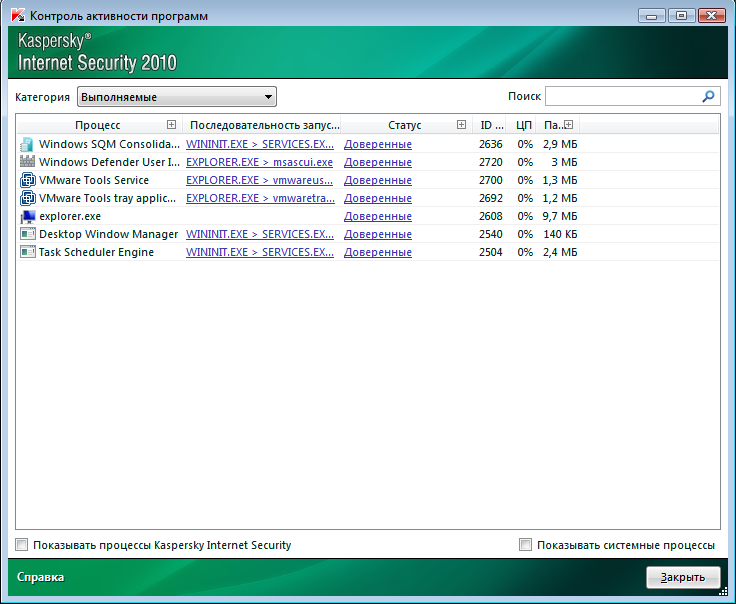
Task: Enable showing system processes checkbox
Action: coord(525,545)
